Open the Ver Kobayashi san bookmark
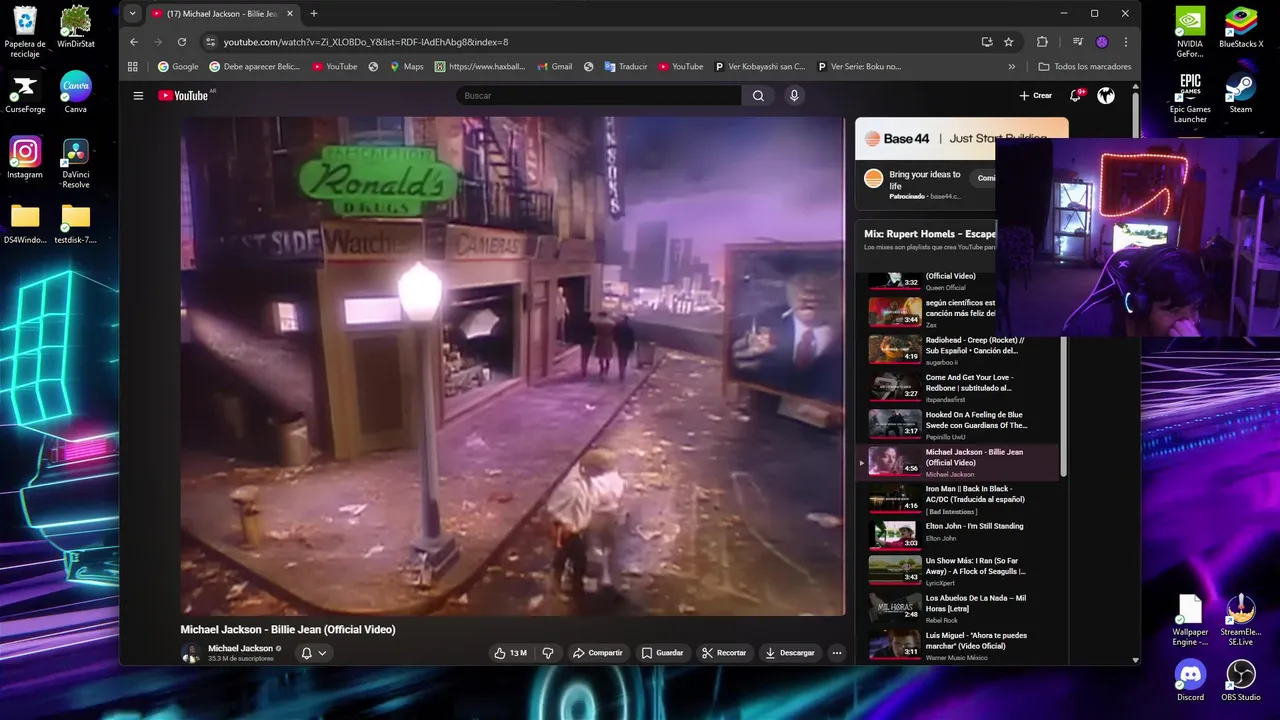Image resolution: width=1280 pixels, height=720 pixels. 761,67
